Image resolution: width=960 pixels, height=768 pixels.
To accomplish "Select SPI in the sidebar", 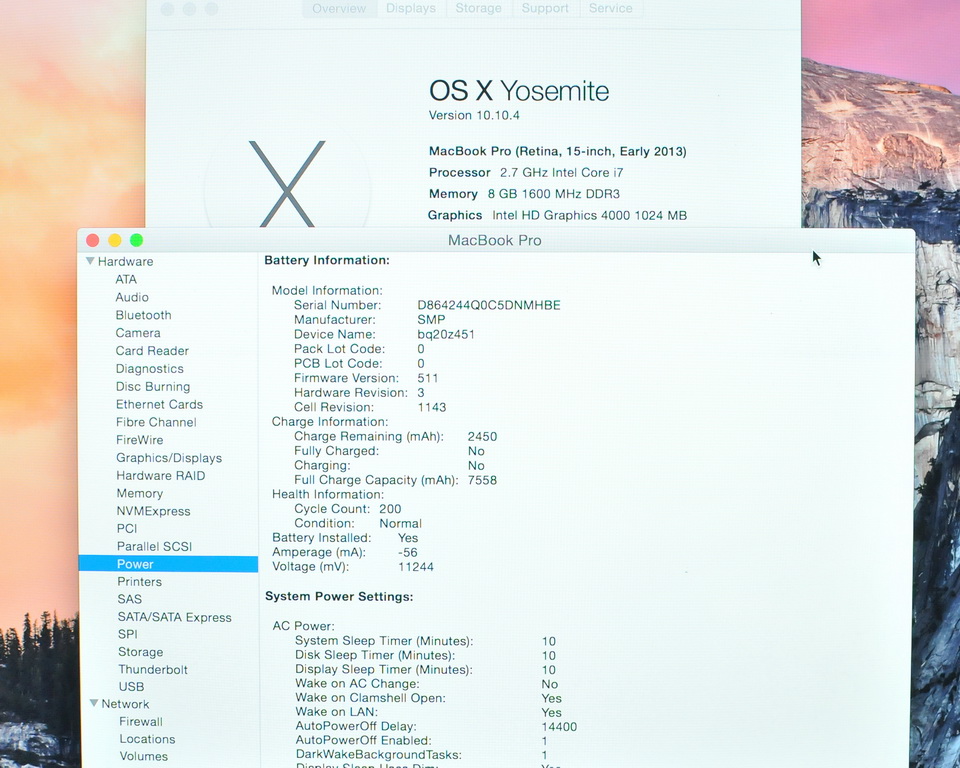I will point(128,634).
